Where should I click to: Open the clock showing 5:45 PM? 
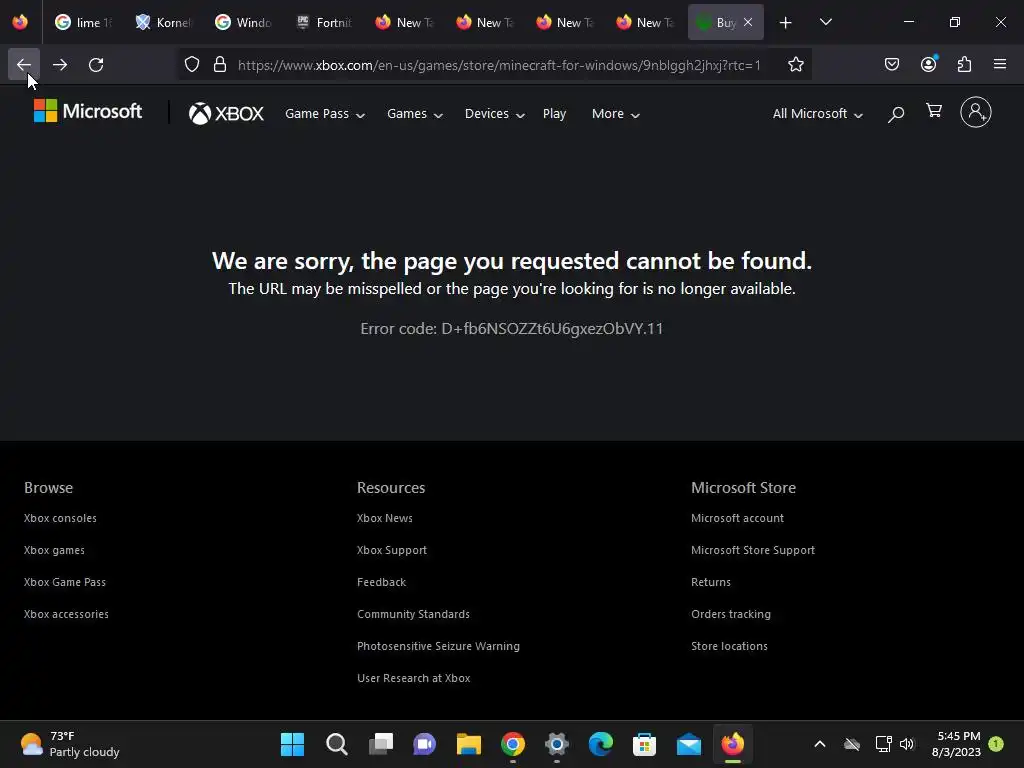(x=956, y=744)
